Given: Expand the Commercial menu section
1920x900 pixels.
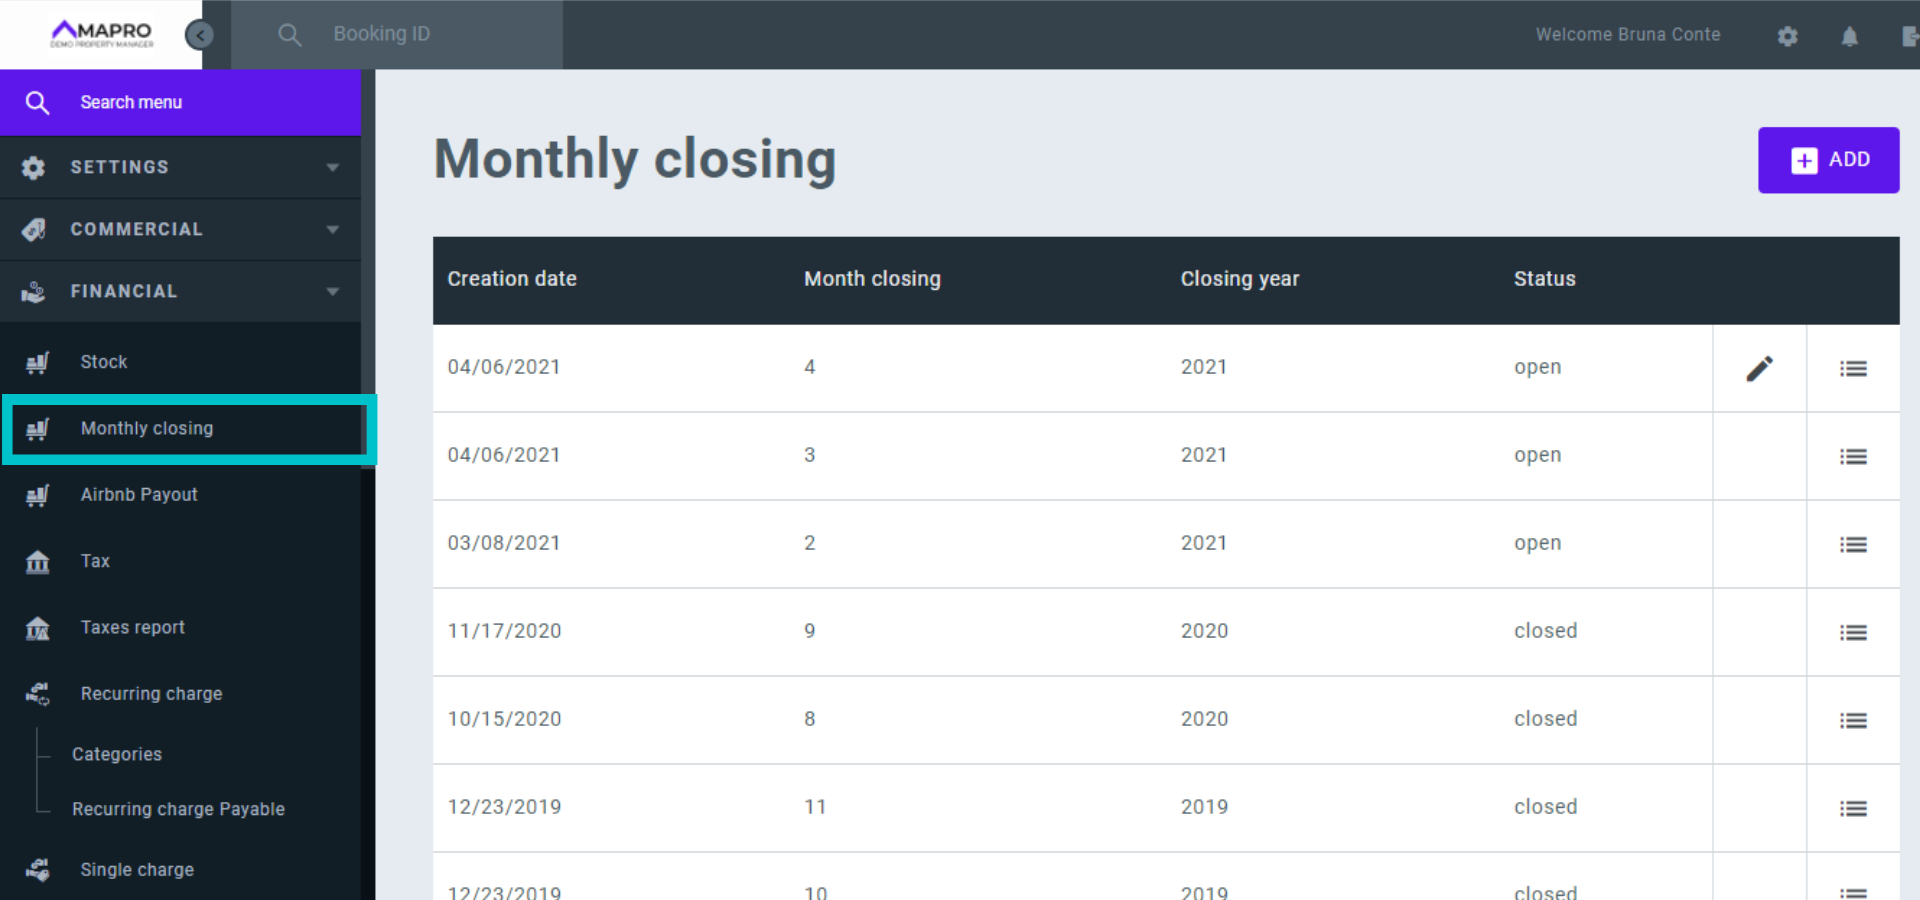Looking at the screenshot, I should [x=180, y=229].
